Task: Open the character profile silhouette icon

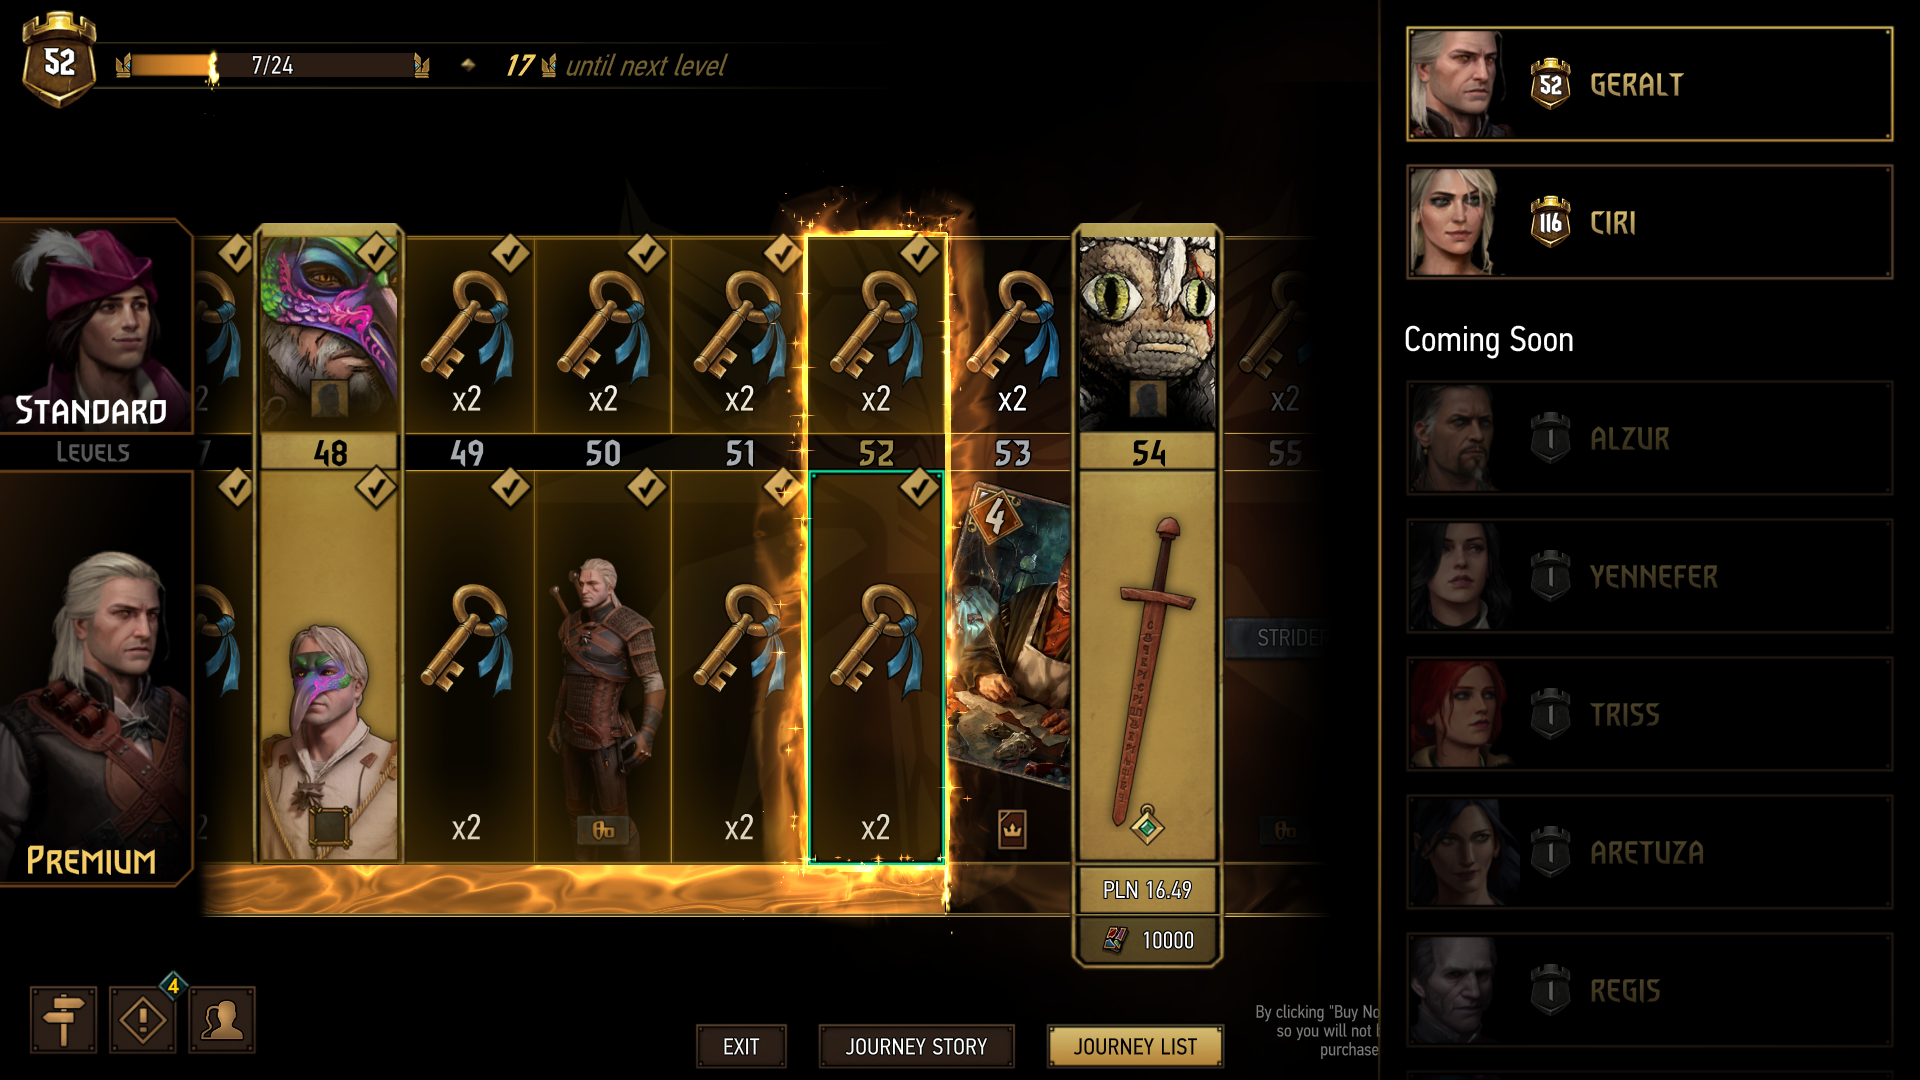Action: coord(222,1020)
